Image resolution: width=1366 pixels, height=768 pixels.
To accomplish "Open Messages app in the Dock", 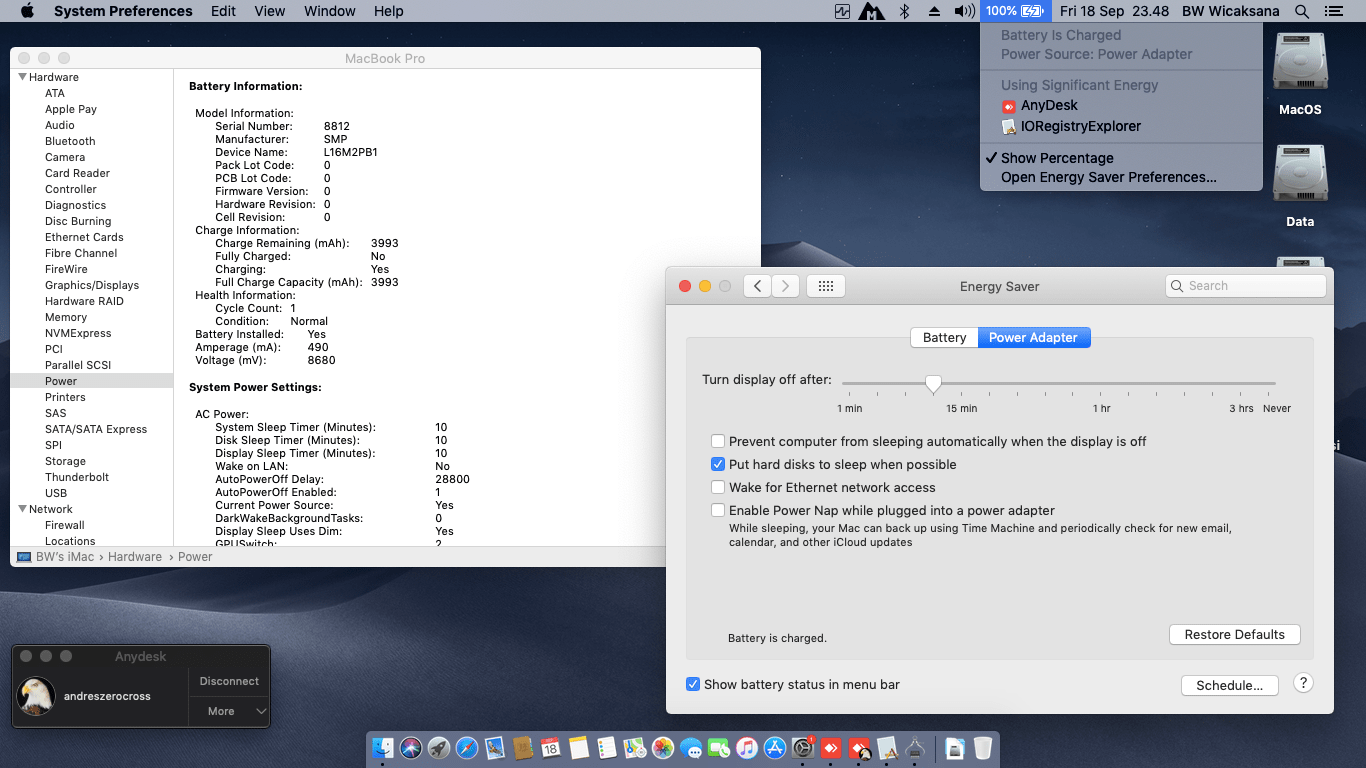I will (x=691, y=747).
